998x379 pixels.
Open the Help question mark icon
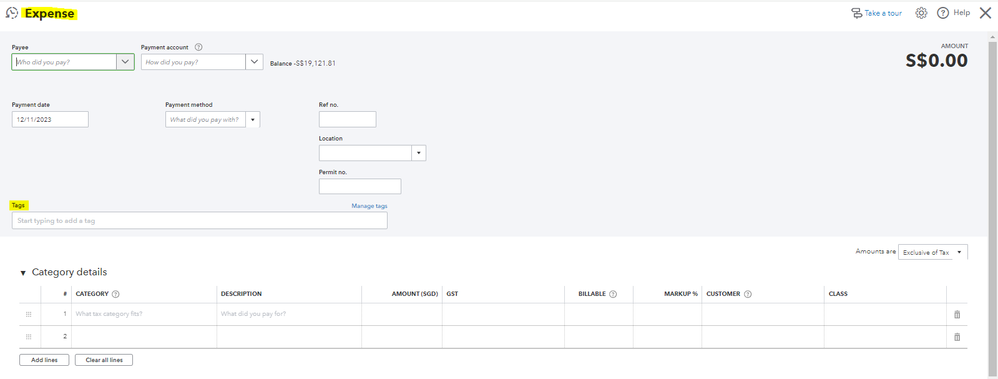click(943, 13)
